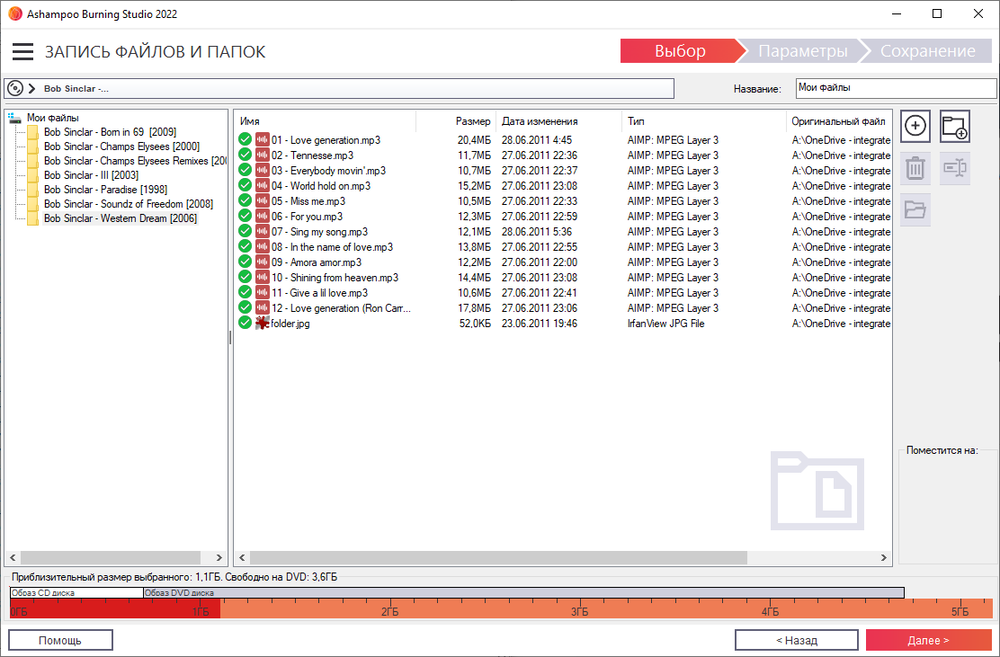Switch to the Сохранение step tab
Image resolution: width=1000 pixels, height=657 pixels.
[927, 51]
